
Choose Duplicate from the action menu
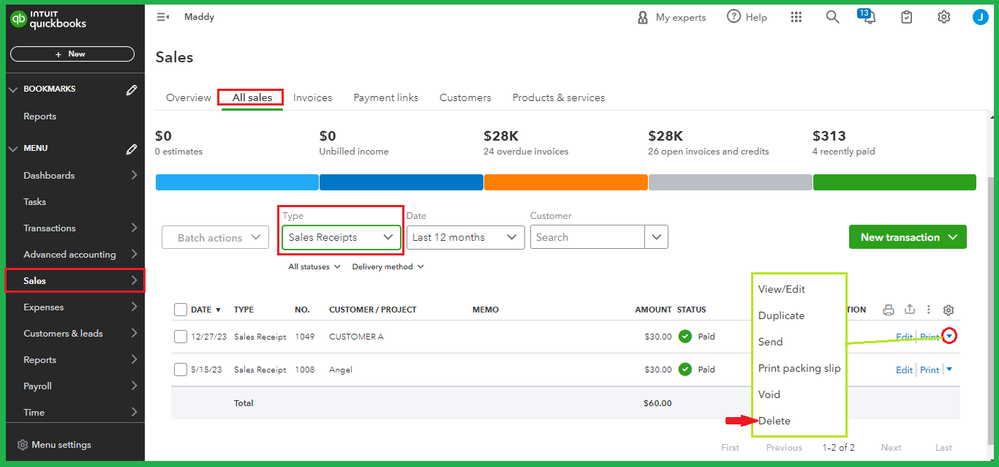tap(781, 315)
